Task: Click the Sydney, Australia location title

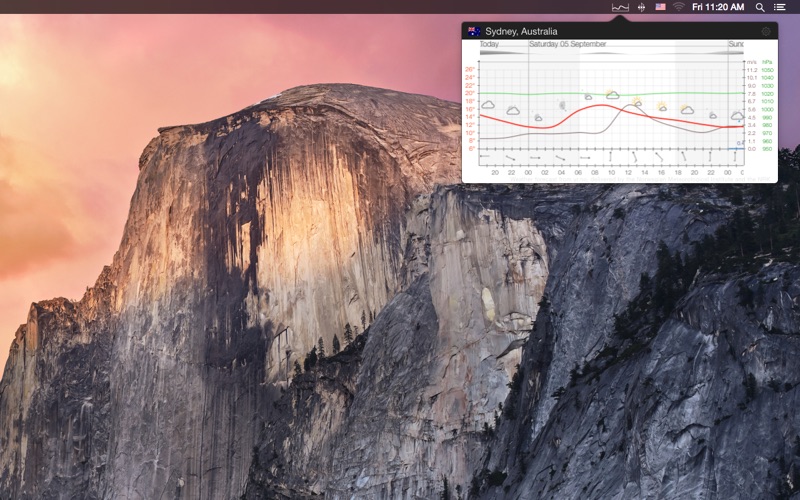Action: (521, 31)
